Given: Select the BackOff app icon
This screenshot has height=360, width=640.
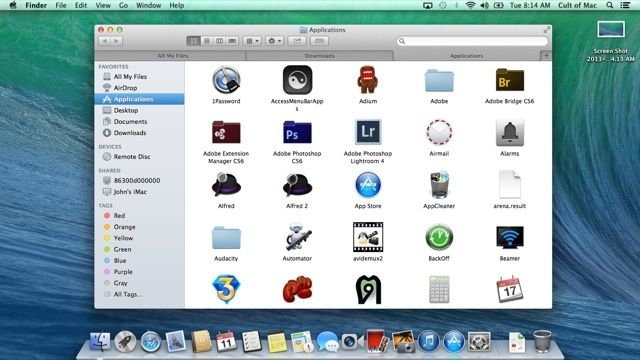Looking at the screenshot, I should coord(439,237).
